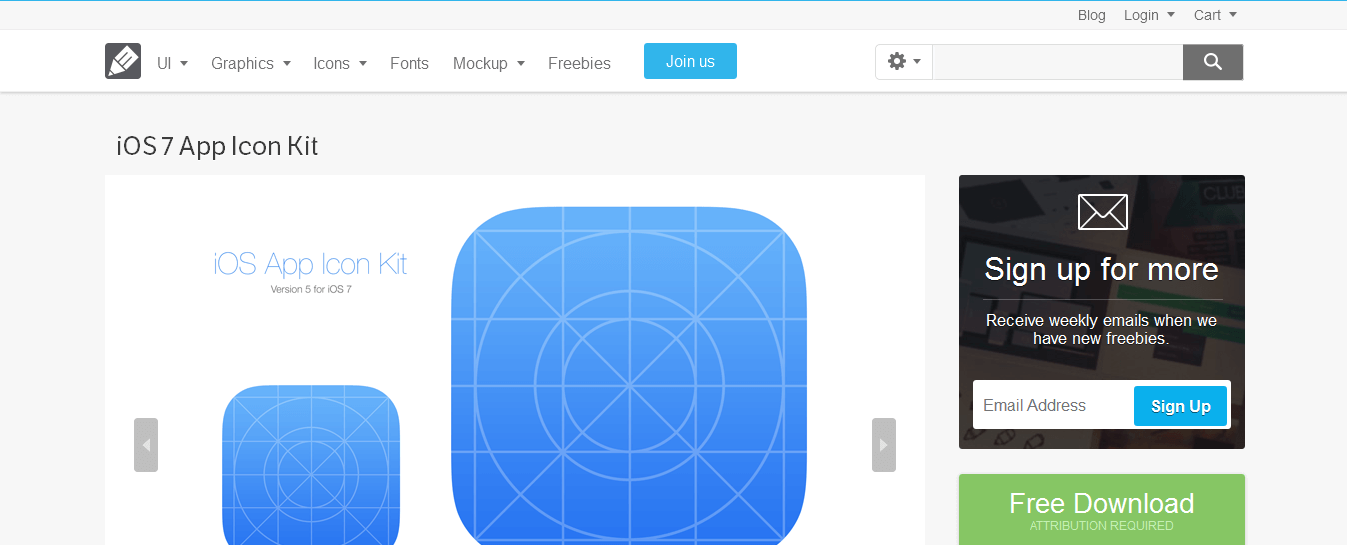Click the envelope icon above Sign up for more
This screenshot has width=1347, height=545.
[x=1102, y=212]
